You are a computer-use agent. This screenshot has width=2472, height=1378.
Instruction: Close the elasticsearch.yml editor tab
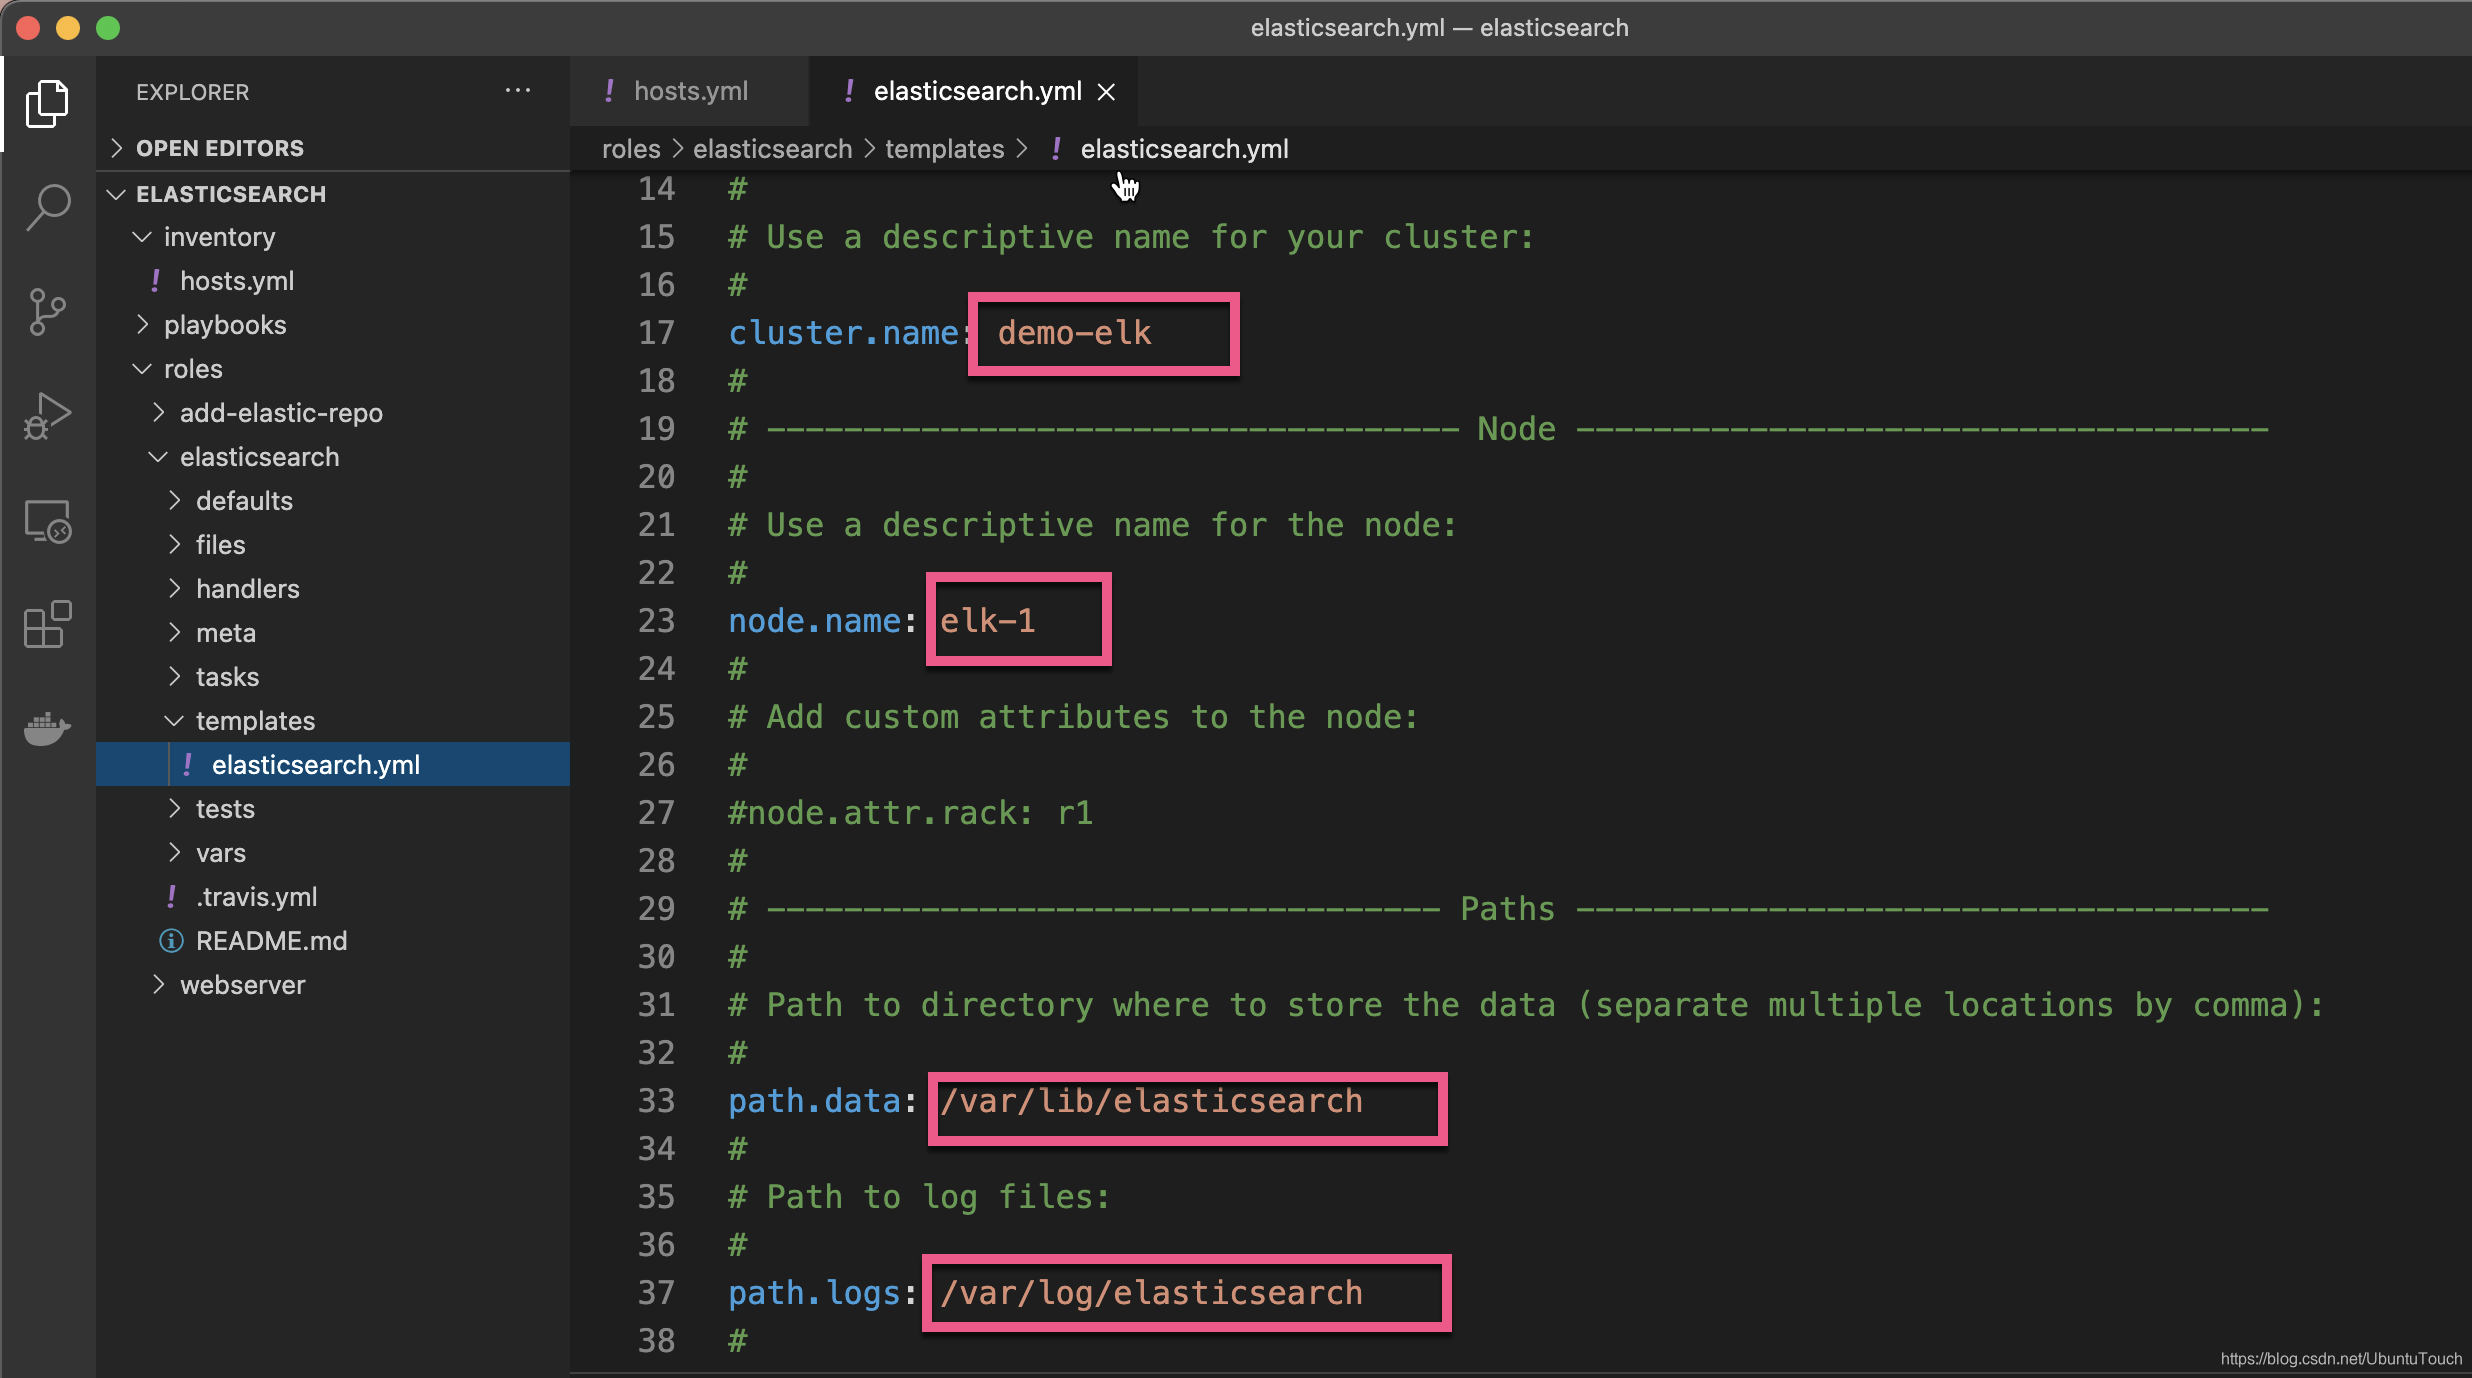click(x=1106, y=92)
